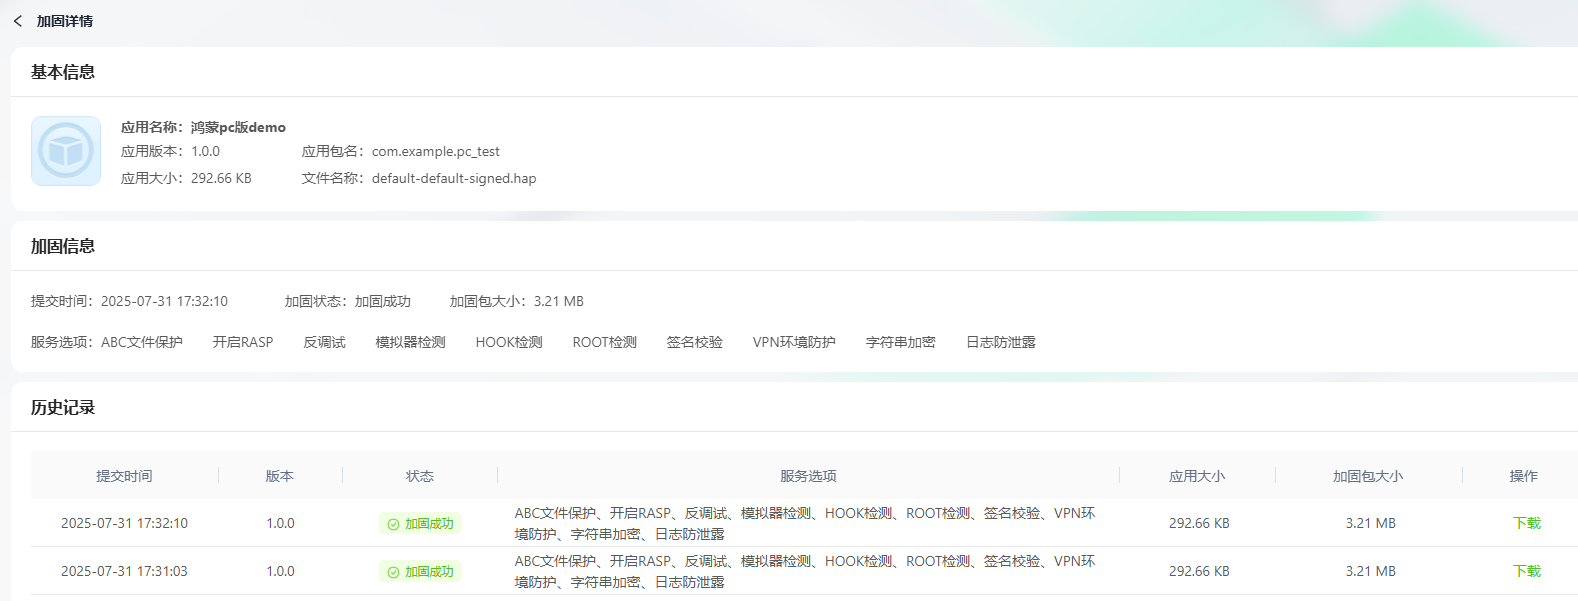Click the 日志防泄露 service option in 加固信息
Image resolution: width=1578 pixels, height=601 pixels.
pos(1000,342)
